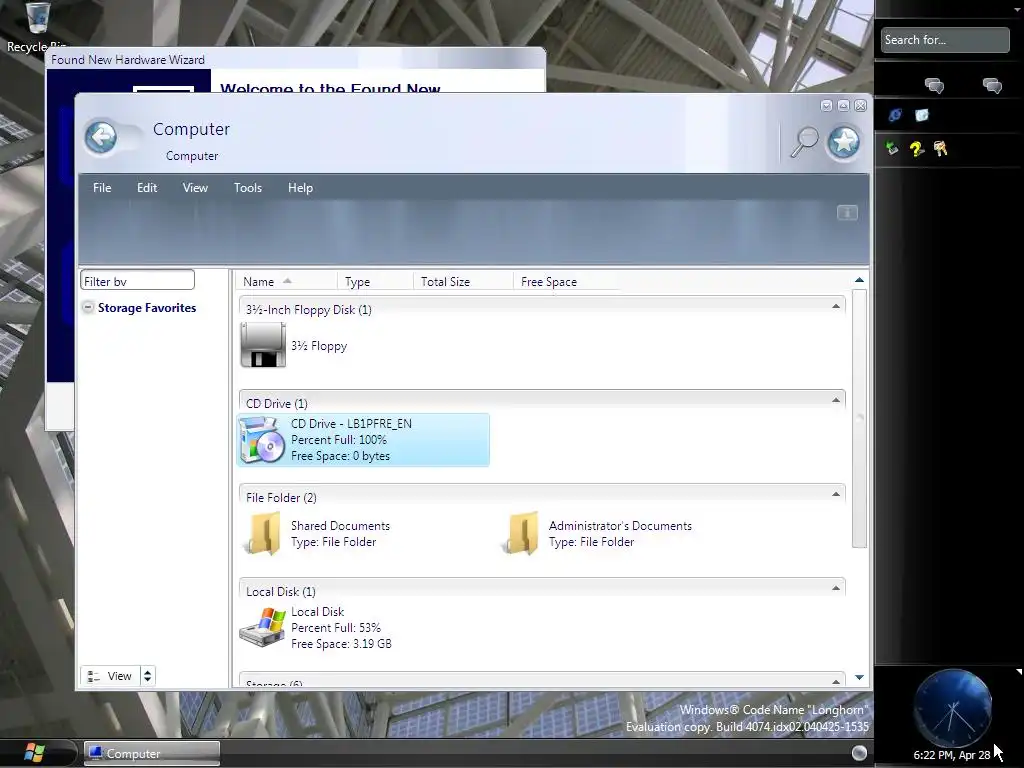Click the 'Percent Full: 100%' text
The image size is (1024, 768).
tap(339, 440)
